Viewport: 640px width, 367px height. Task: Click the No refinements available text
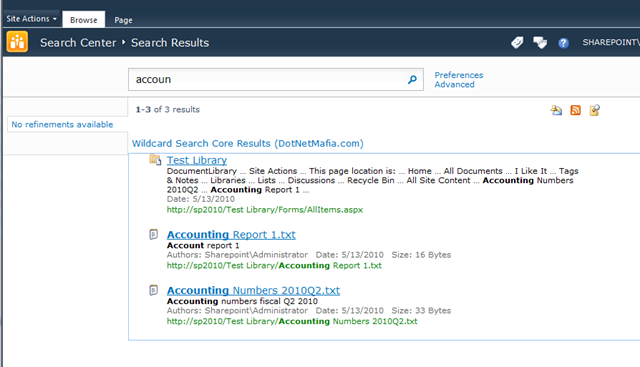point(62,125)
